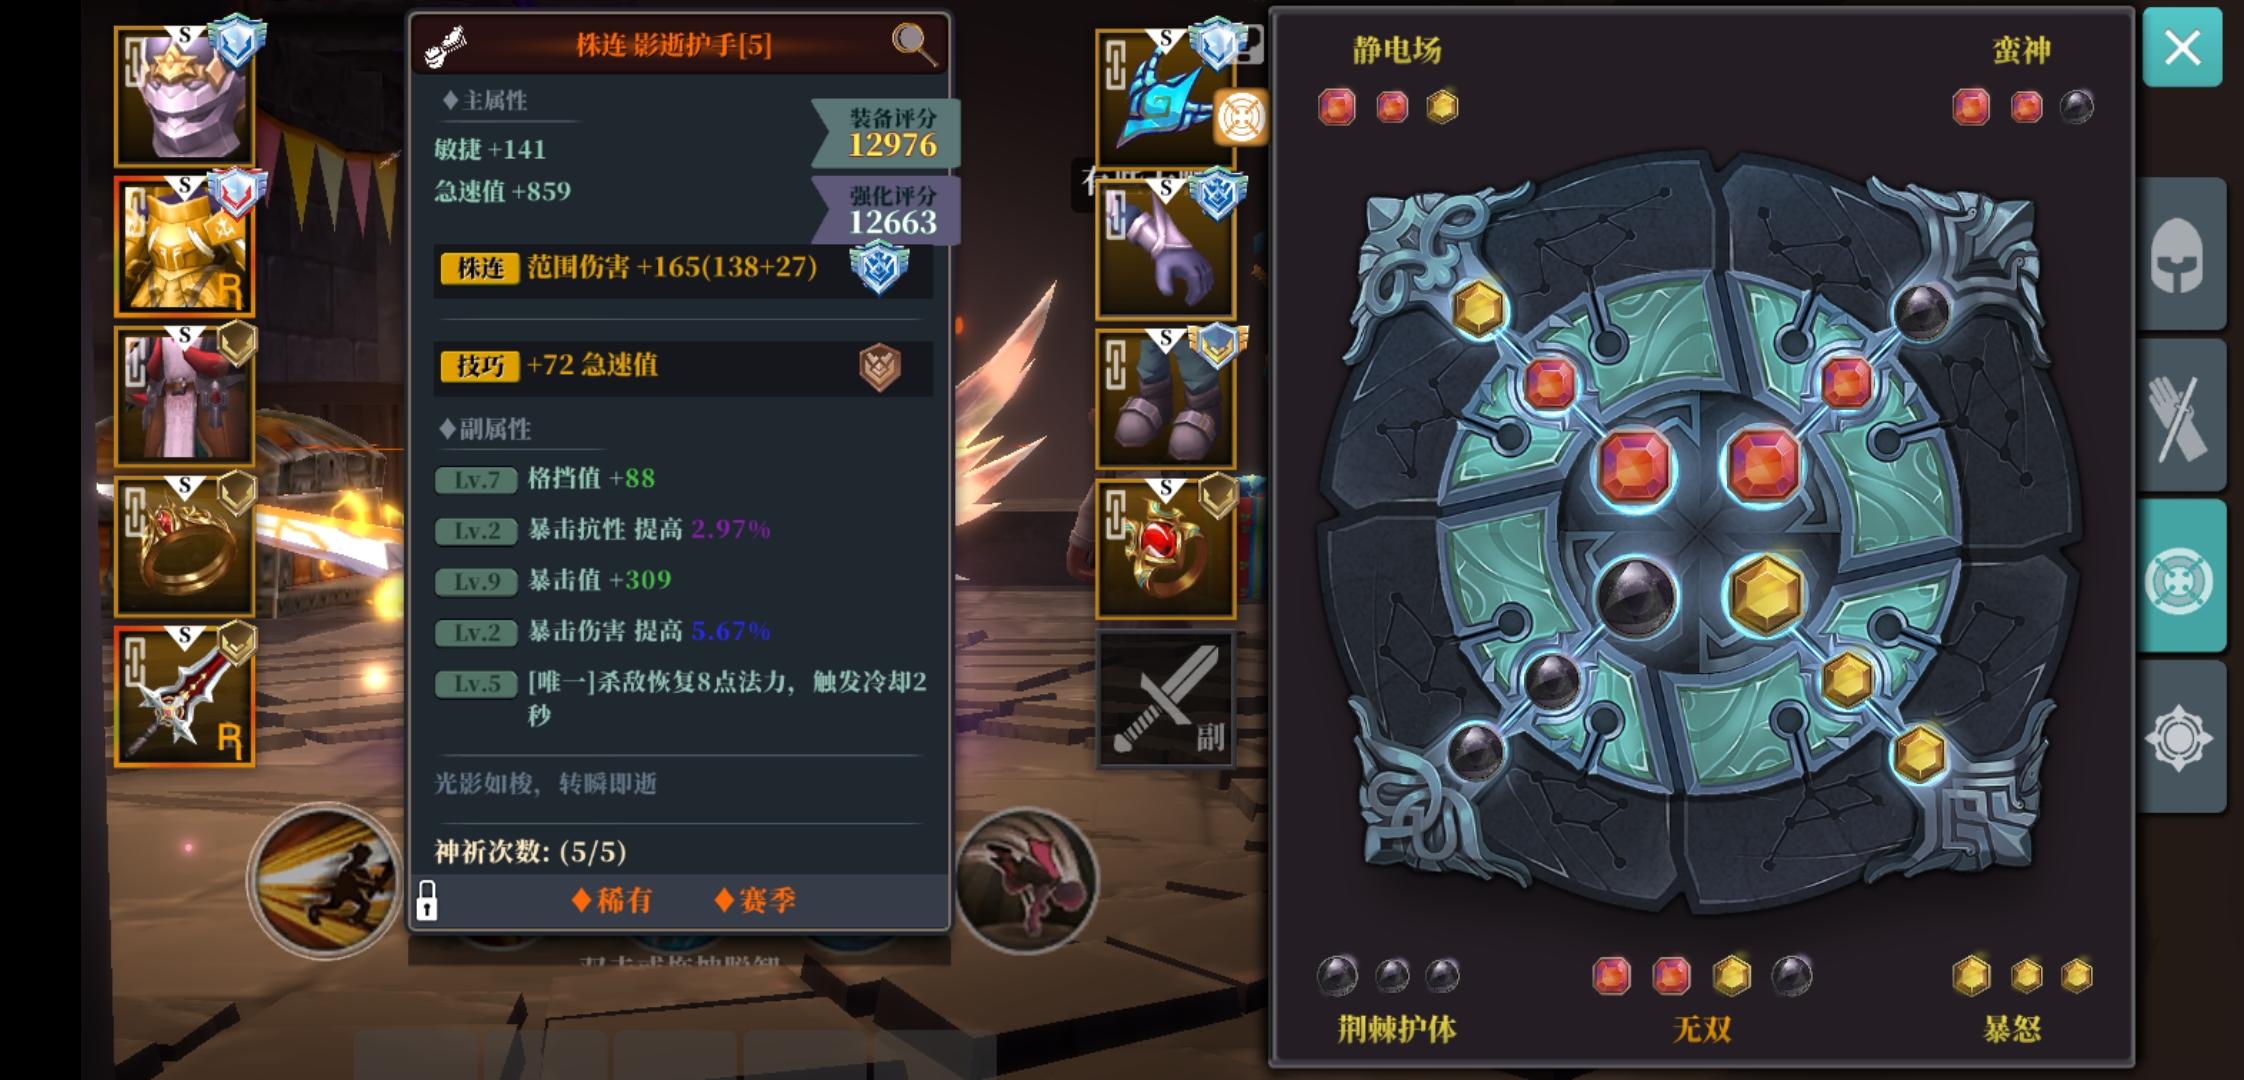Image resolution: width=2244 pixels, height=1080 pixels.
Task: Click the 技巧 bonus rank emblem
Action: pyautogui.click(x=880, y=367)
